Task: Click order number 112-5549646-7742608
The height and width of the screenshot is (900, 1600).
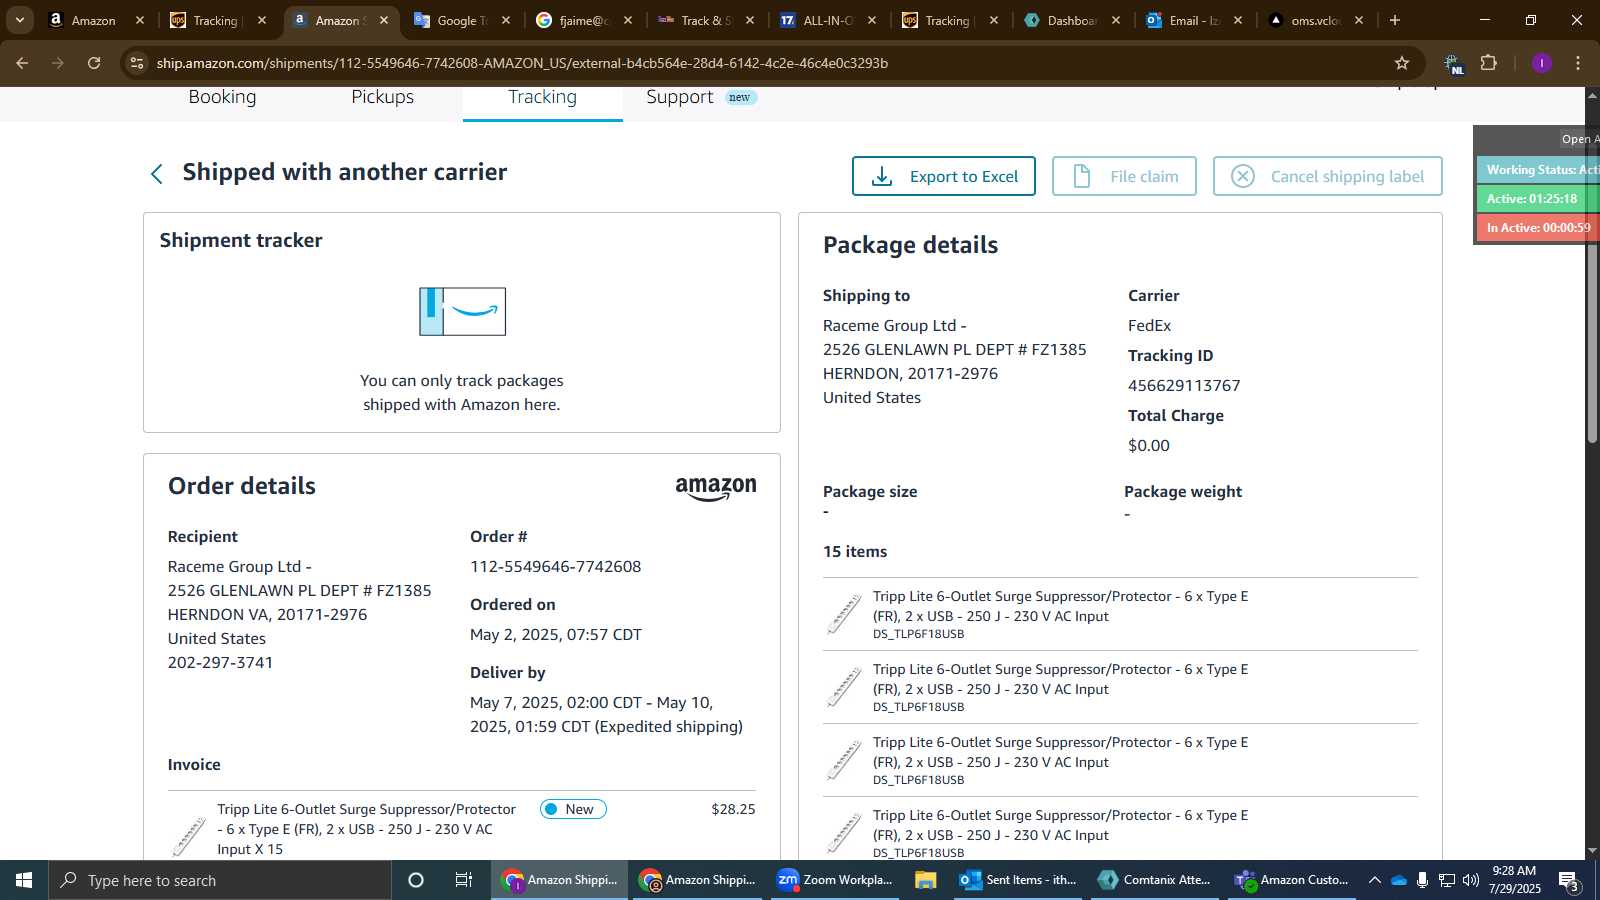Action: pos(555,566)
